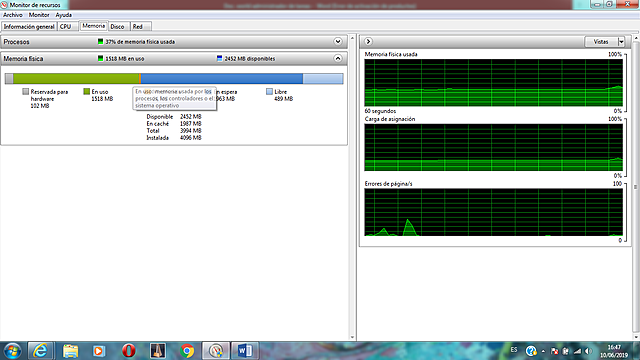
Task: Click the power battery tray icon
Action: pyautogui.click(x=565, y=351)
